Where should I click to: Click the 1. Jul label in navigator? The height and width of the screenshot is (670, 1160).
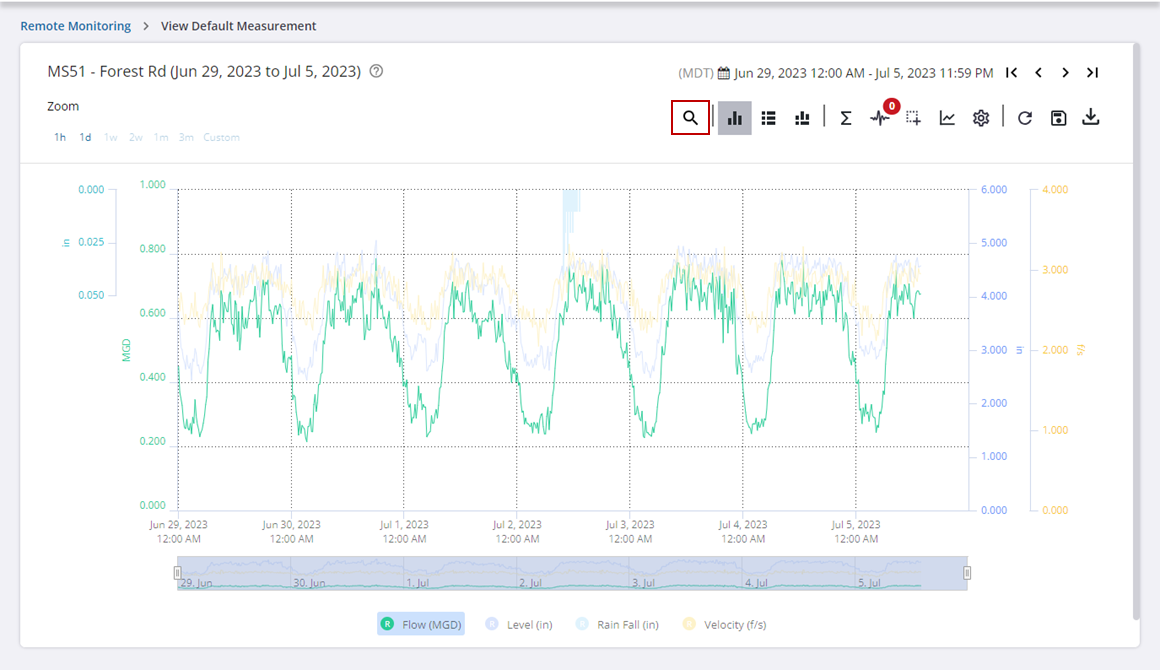[417, 583]
